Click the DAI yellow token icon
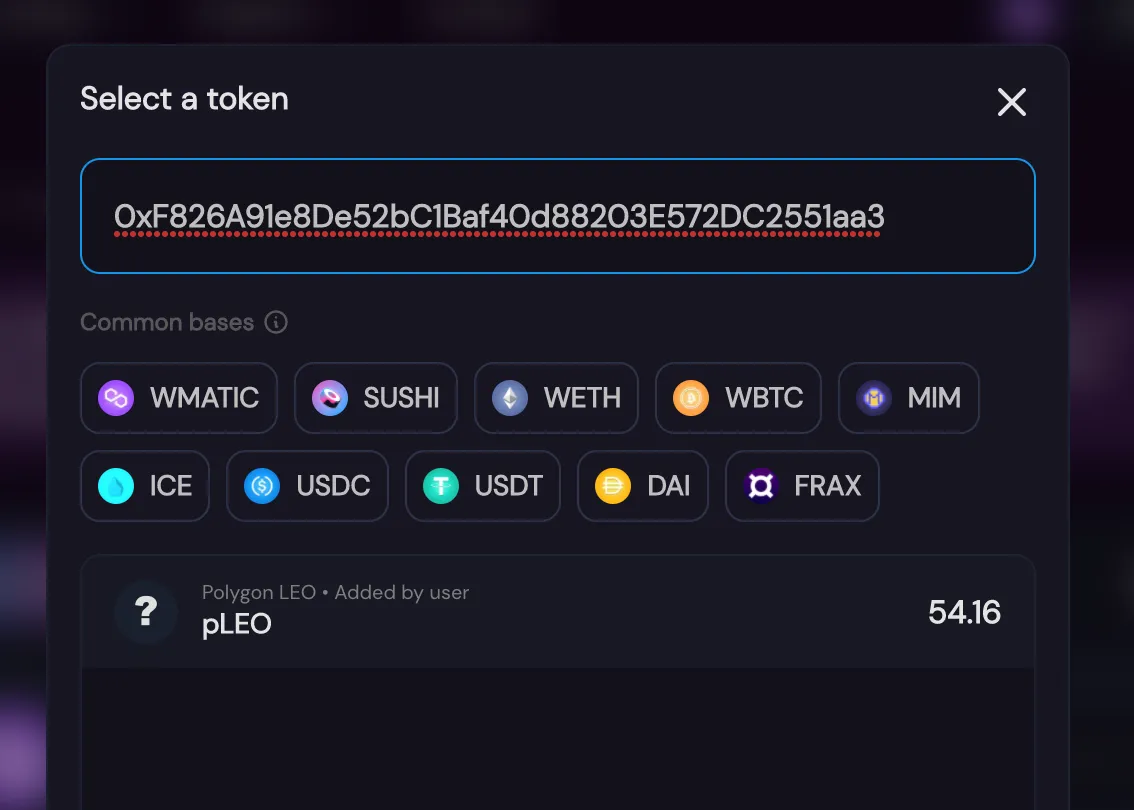Viewport: 1134px width, 810px height. [613, 485]
